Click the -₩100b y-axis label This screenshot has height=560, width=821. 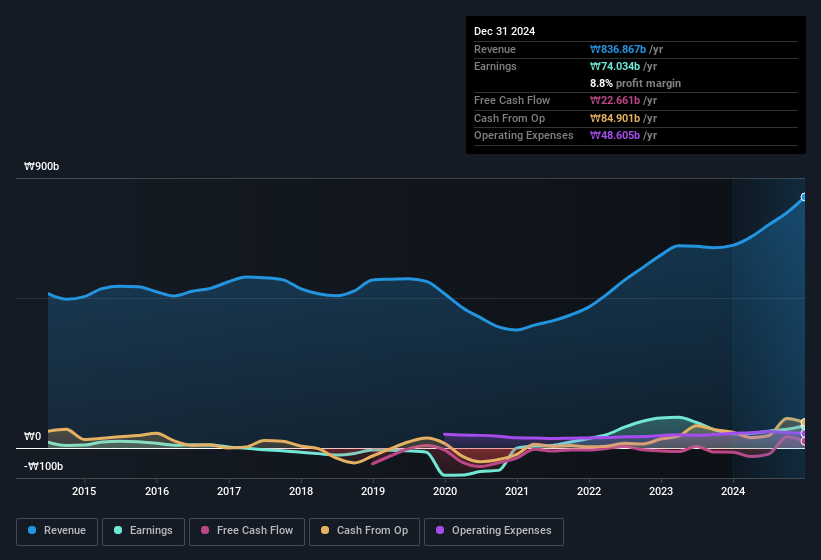(x=43, y=466)
